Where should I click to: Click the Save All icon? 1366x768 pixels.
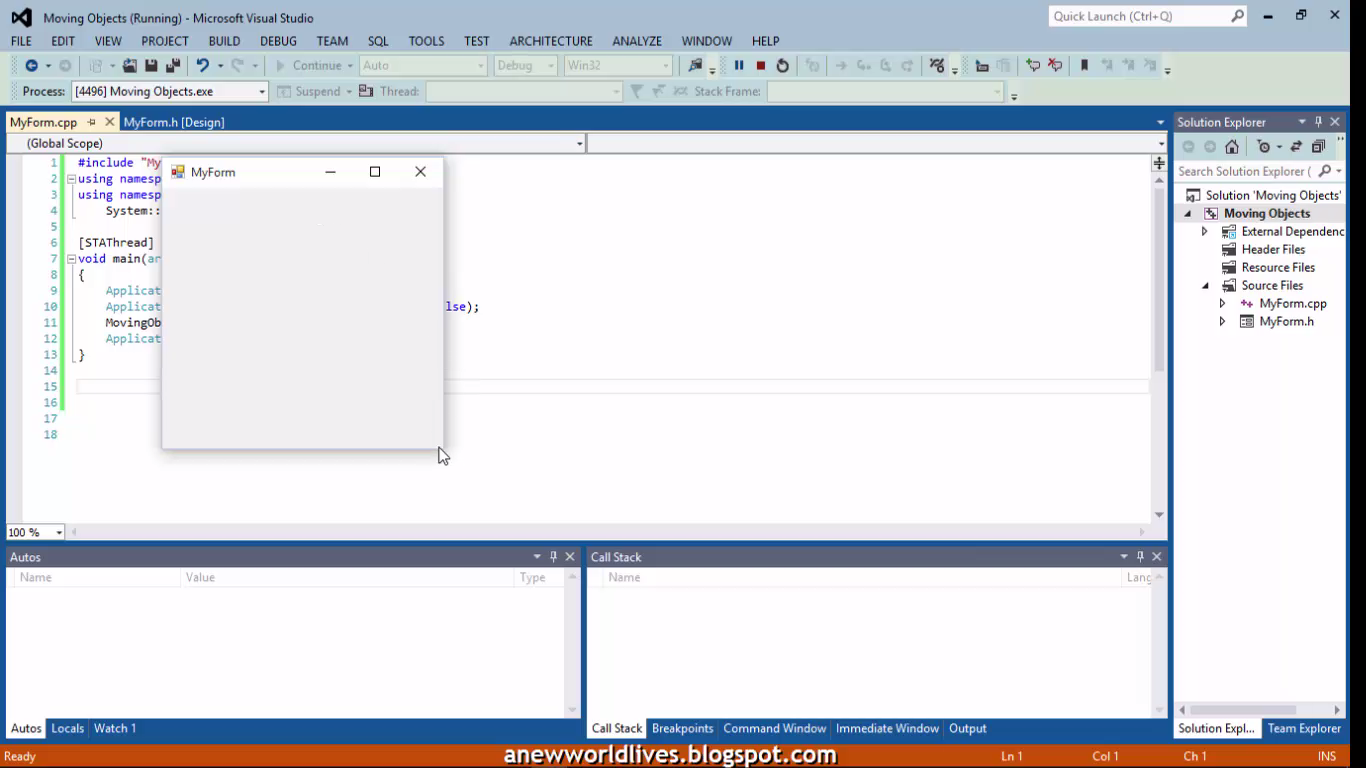174,66
